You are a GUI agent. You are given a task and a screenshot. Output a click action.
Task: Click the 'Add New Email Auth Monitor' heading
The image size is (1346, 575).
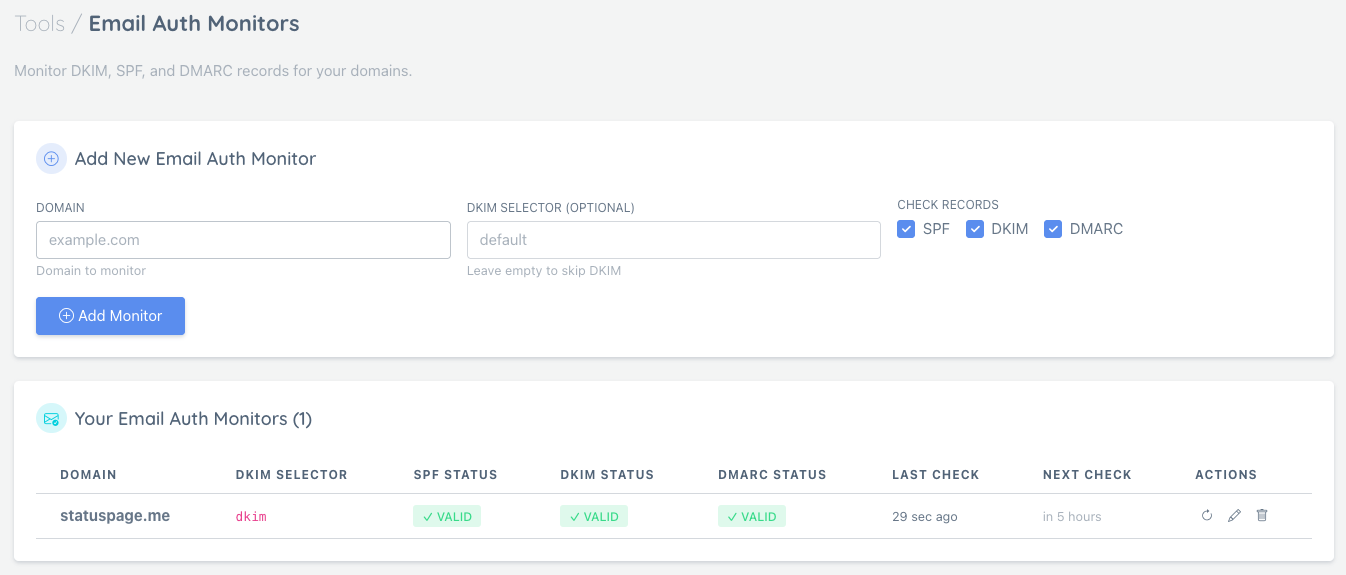[x=195, y=159]
